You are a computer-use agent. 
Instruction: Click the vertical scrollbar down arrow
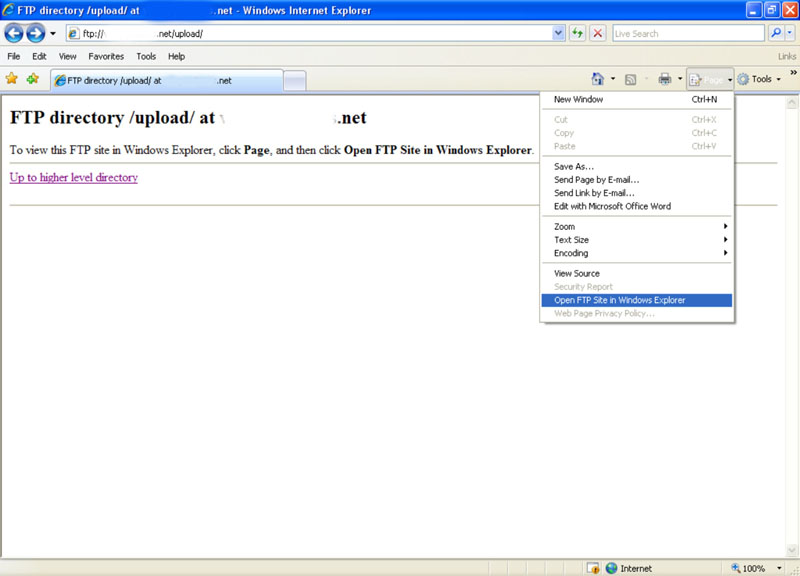tap(791, 550)
